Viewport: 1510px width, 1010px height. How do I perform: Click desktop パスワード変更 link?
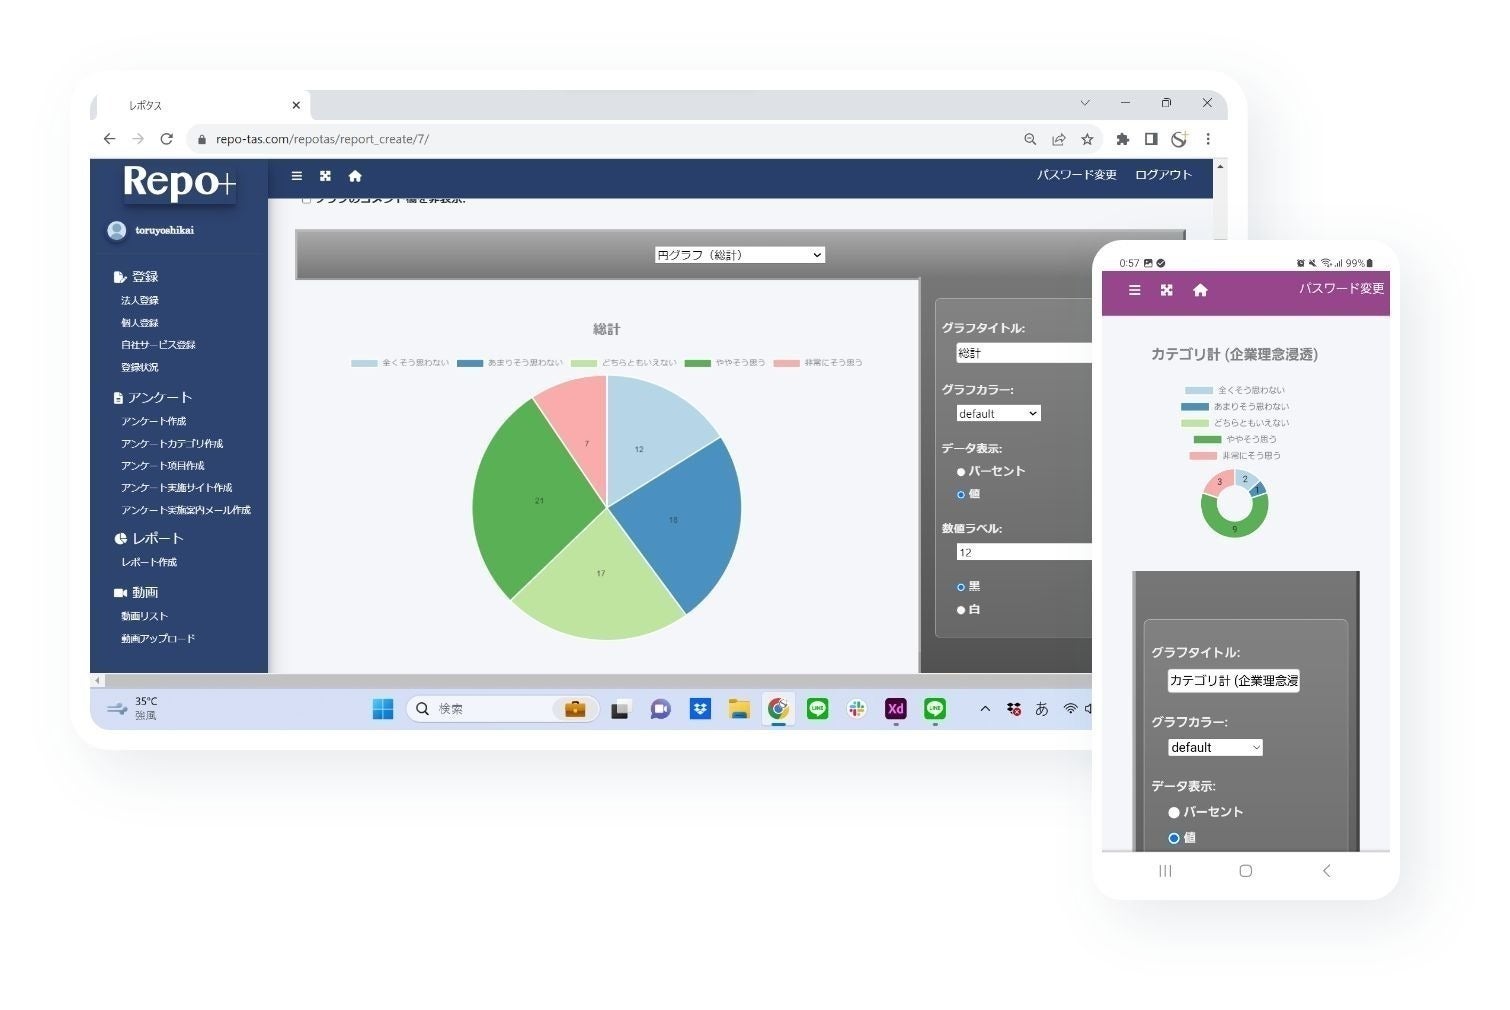tap(1076, 175)
